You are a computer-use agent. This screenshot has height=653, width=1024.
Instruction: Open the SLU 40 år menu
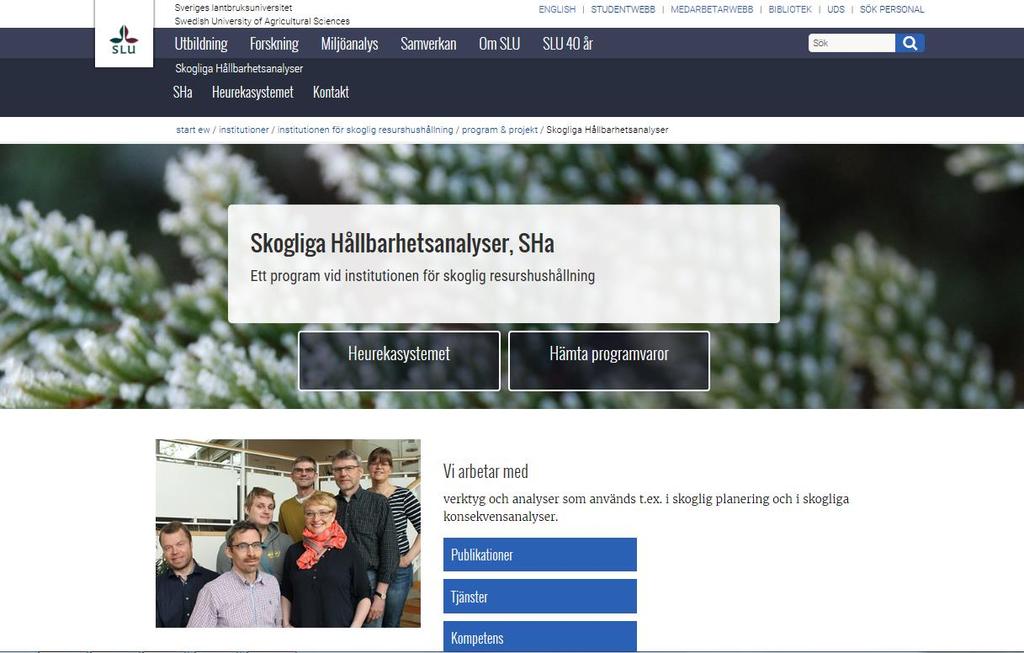[568, 44]
